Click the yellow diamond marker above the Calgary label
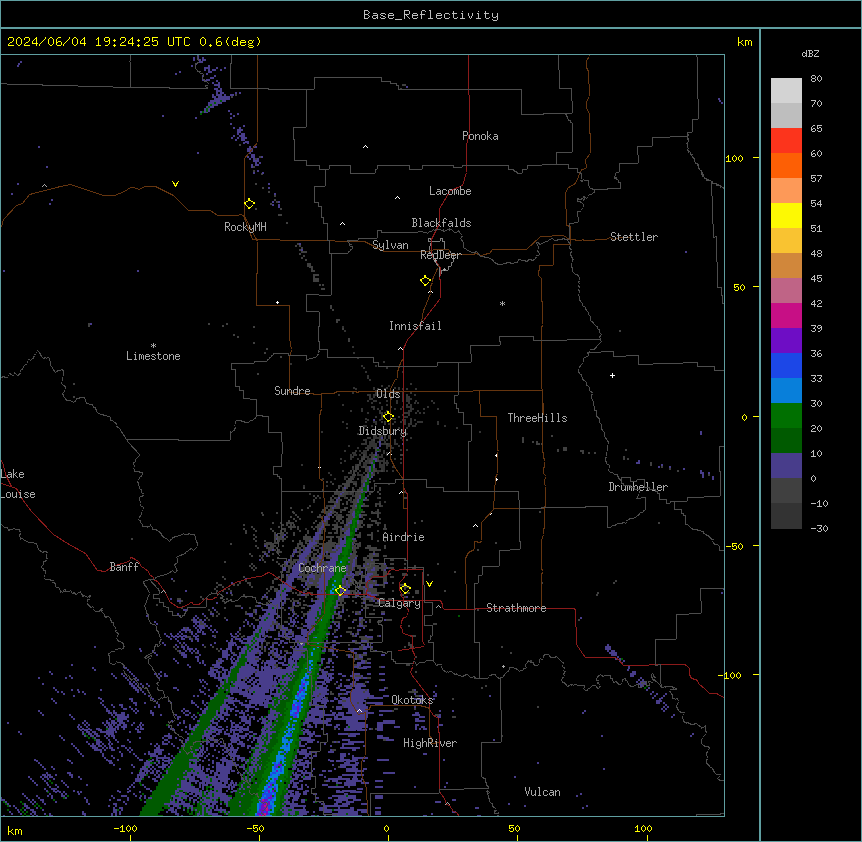This screenshot has width=862, height=842. 405,589
